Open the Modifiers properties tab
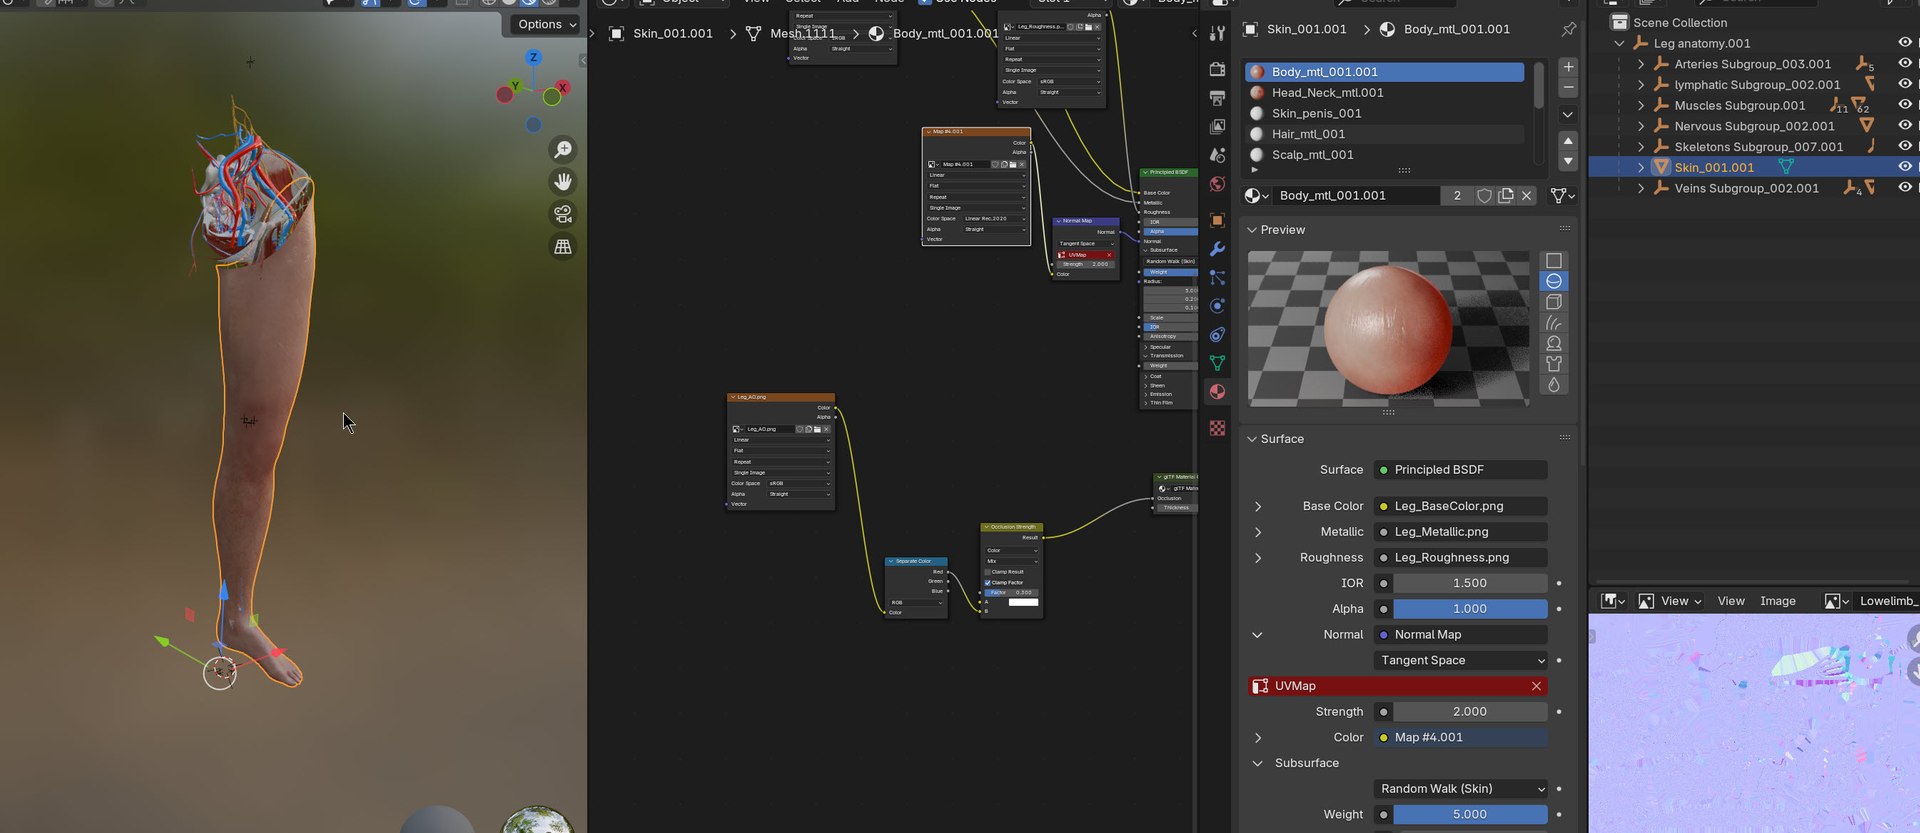The image size is (1920, 833). click(x=1217, y=249)
